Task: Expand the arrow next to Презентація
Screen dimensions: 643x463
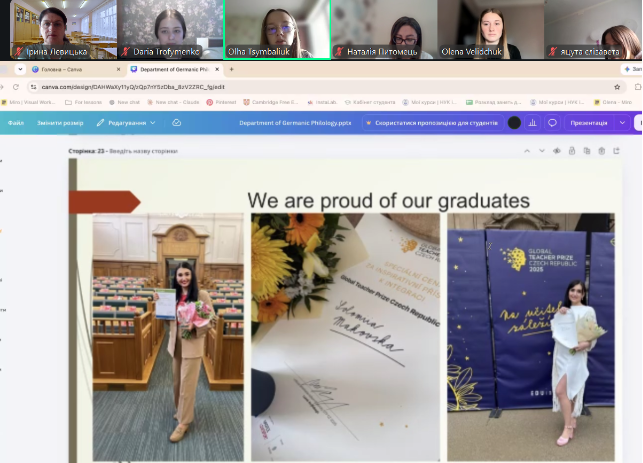Action: [622, 123]
